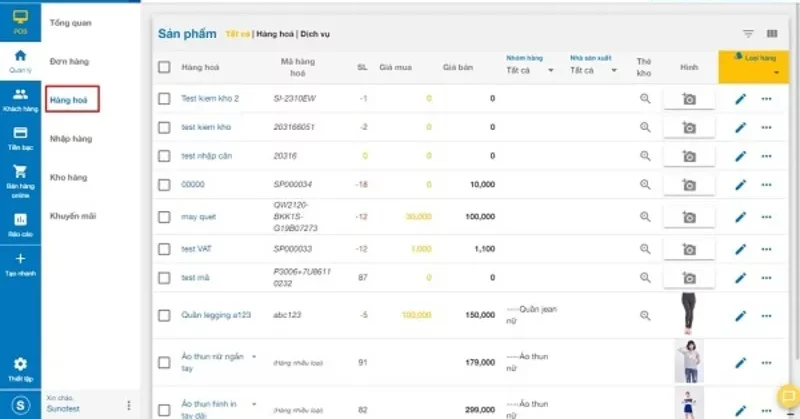Open Khách hàng customers sidebar icon

pos(20,100)
